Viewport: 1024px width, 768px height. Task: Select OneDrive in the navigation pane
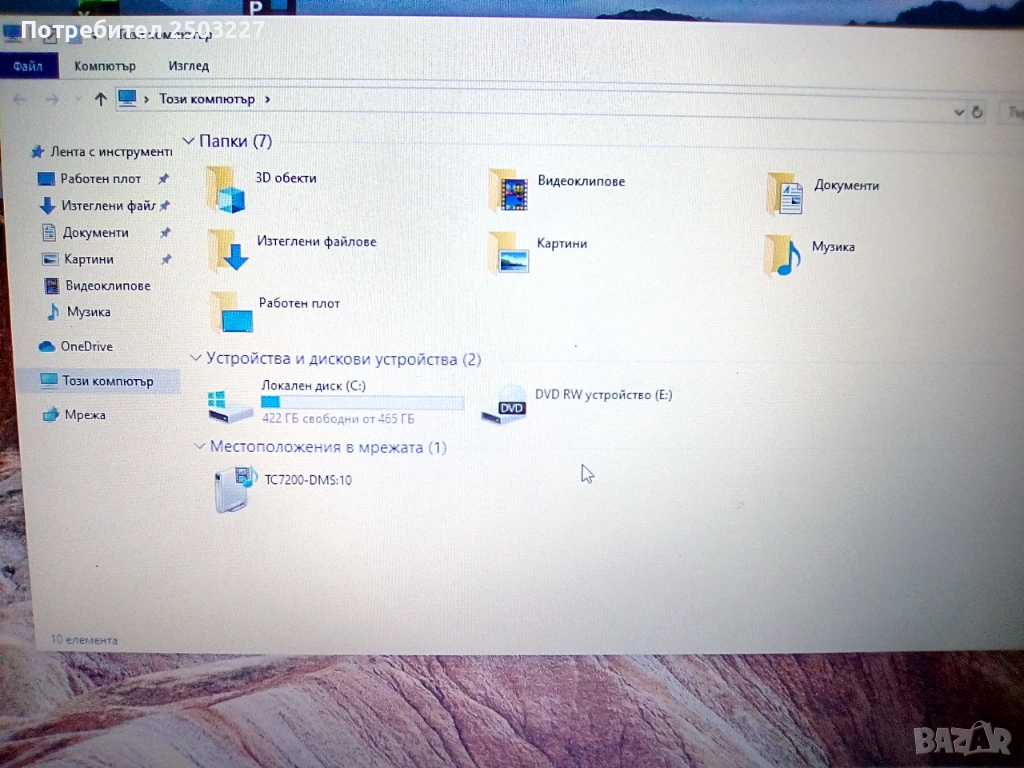(88, 346)
